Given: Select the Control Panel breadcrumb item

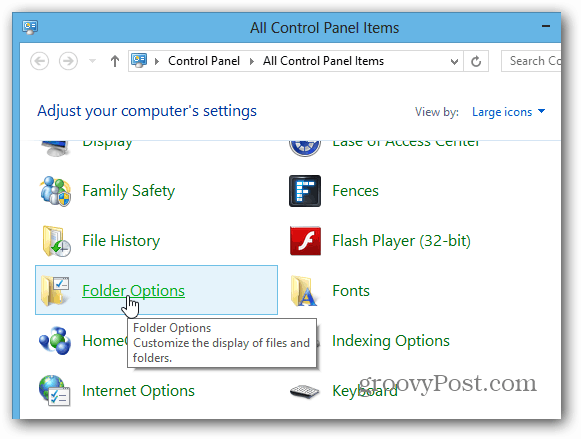Looking at the screenshot, I should [x=204, y=61].
